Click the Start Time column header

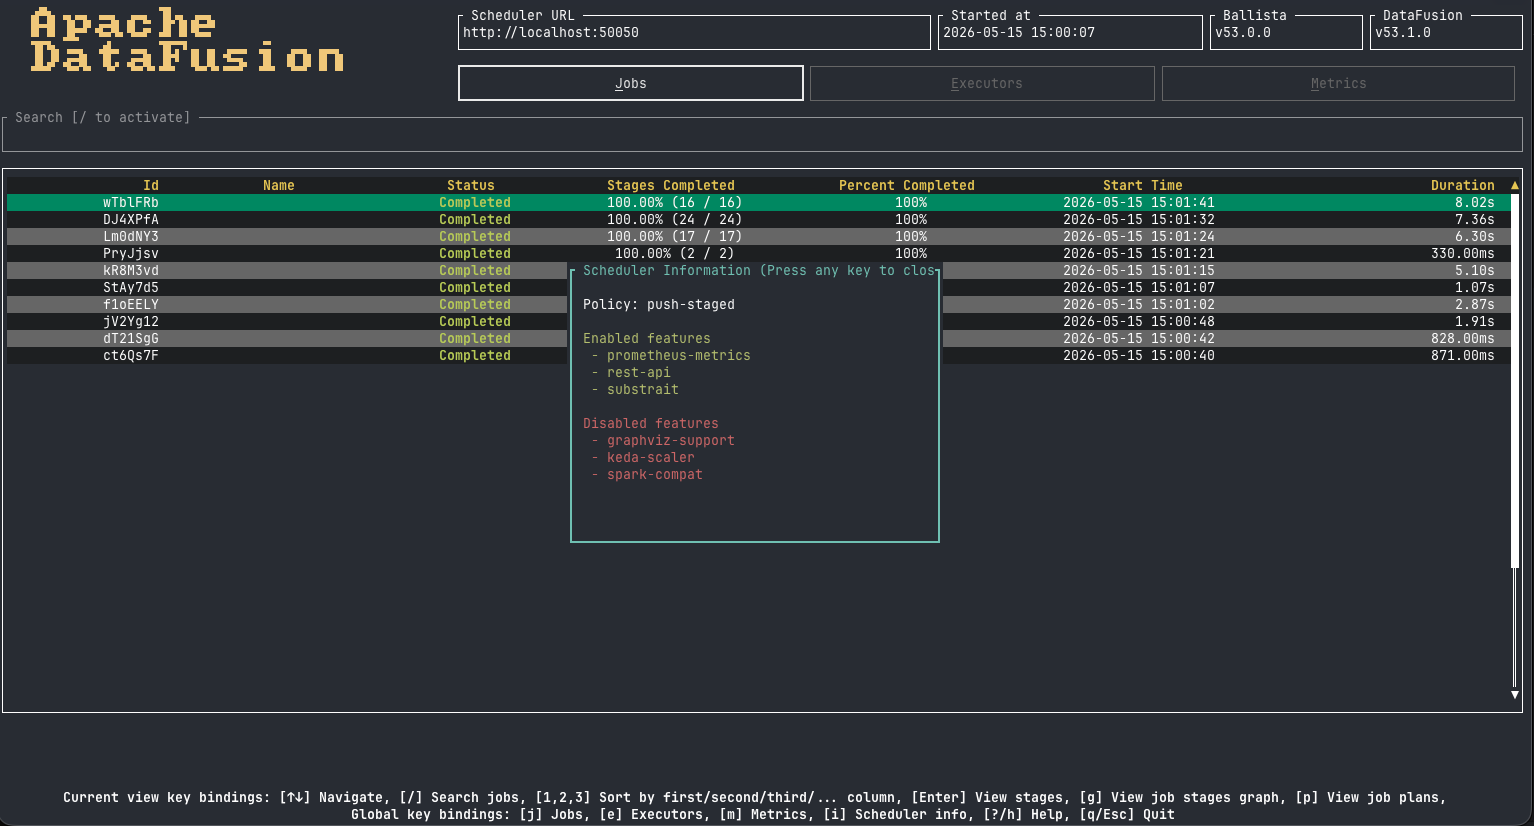(1143, 185)
